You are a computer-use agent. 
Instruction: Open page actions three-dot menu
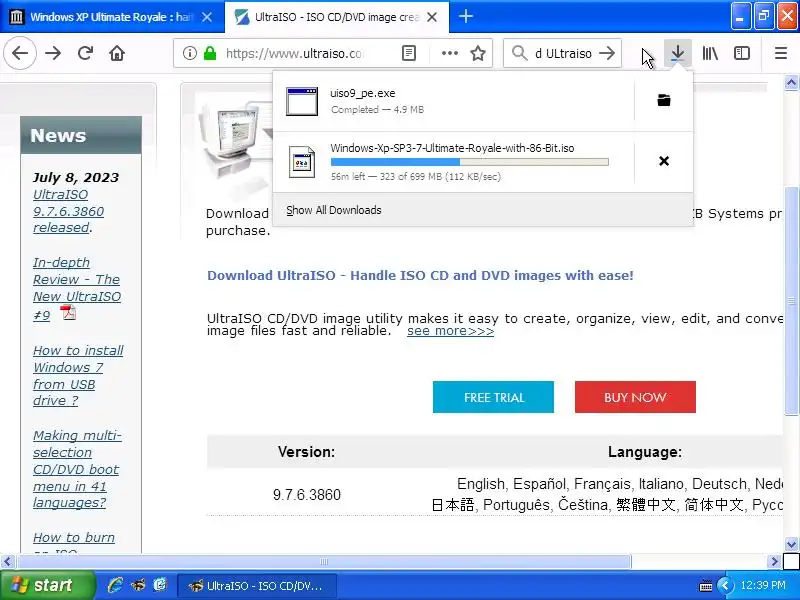click(x=449, y=53)
